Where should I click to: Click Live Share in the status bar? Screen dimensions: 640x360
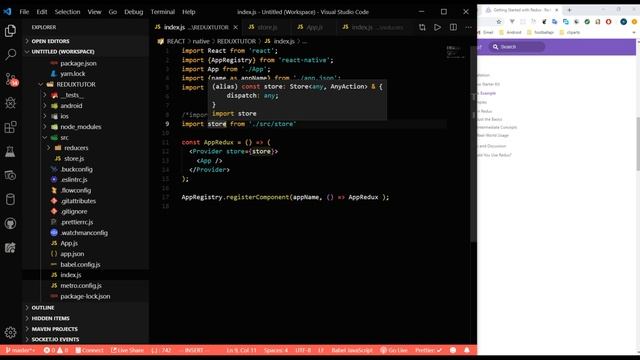[x=127, y=350]
